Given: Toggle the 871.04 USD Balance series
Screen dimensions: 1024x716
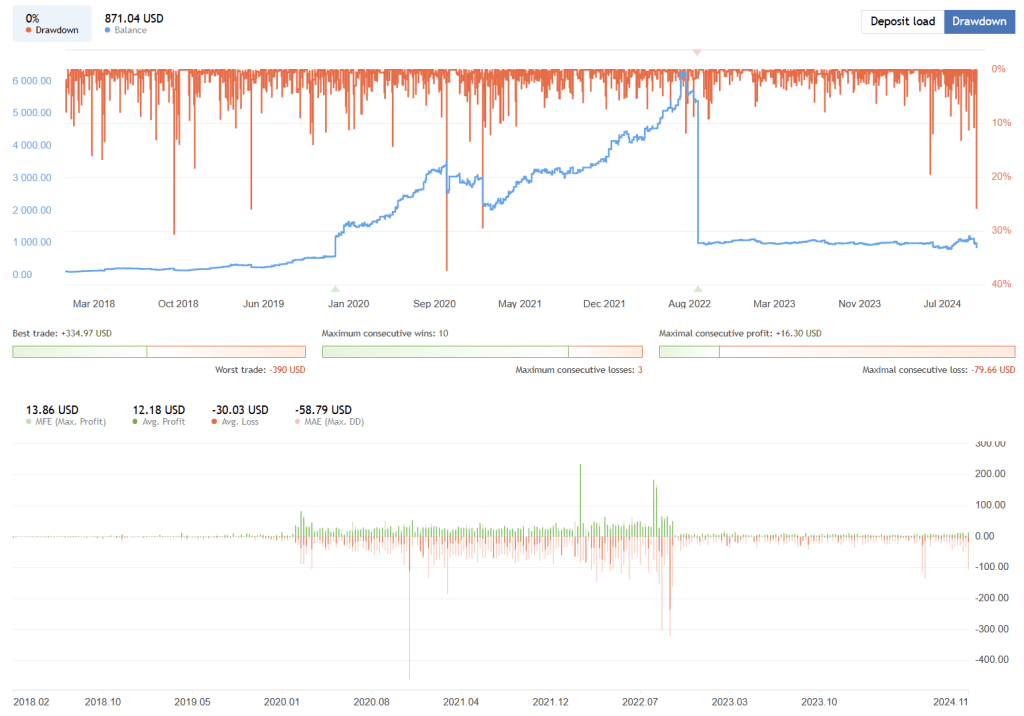Looking at the screenshot, I should coord(134,24).
